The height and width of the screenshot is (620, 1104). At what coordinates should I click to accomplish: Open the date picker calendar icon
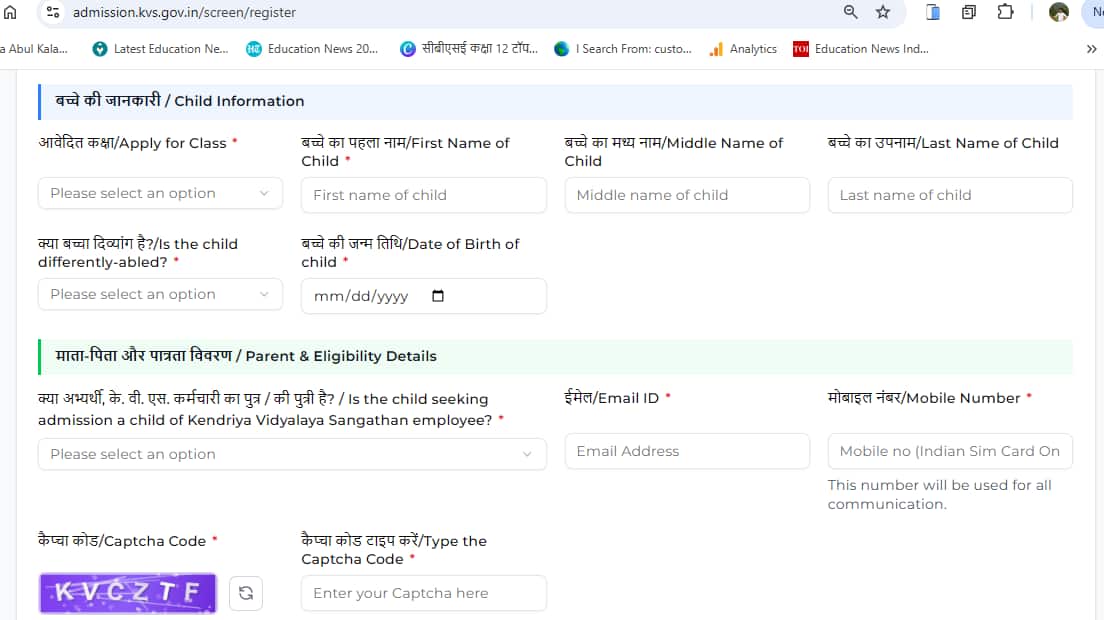(x=437, y=296)
